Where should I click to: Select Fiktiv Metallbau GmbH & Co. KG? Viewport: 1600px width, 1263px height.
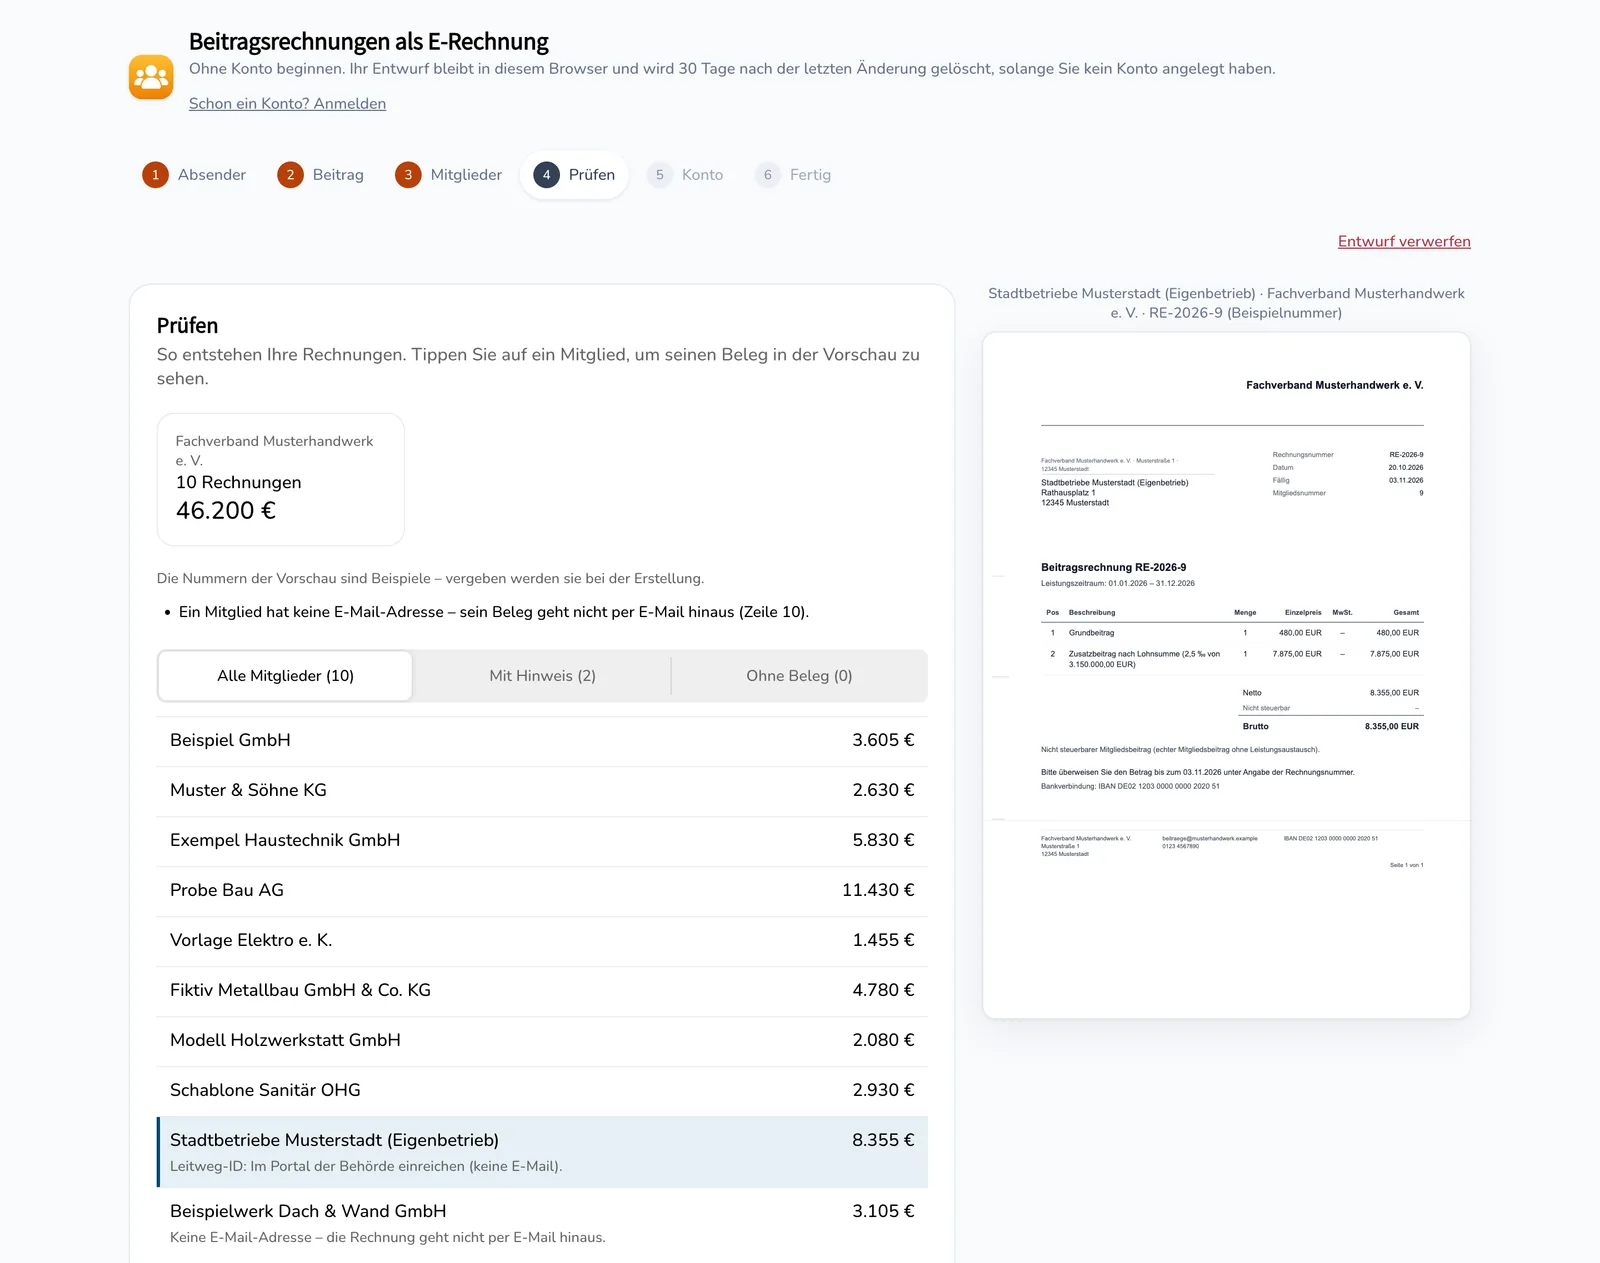542,991
